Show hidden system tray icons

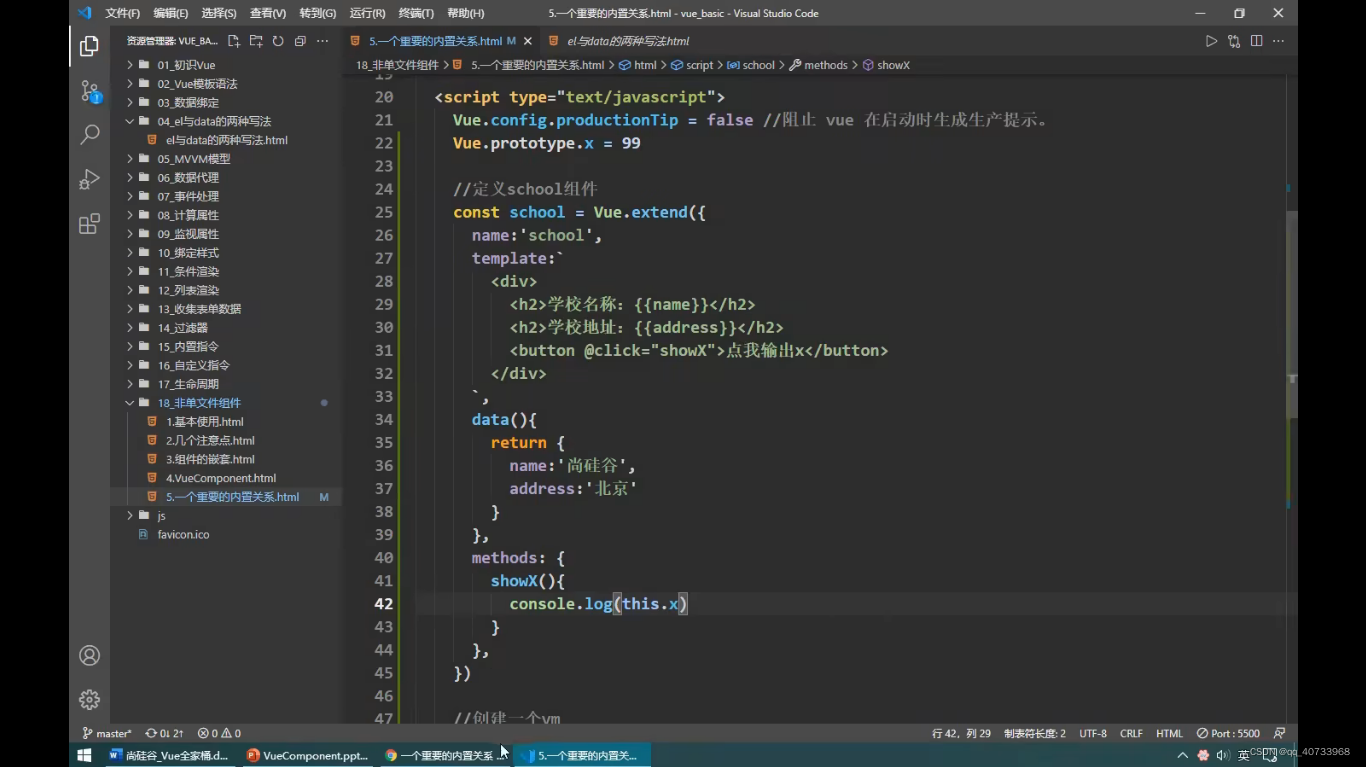click(x=1183, y=755)
